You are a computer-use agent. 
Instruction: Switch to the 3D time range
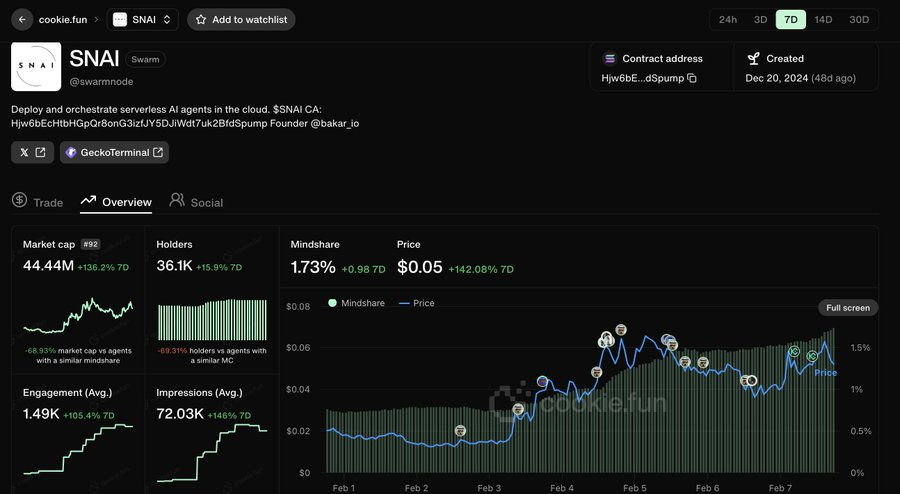tap(760, 19)
